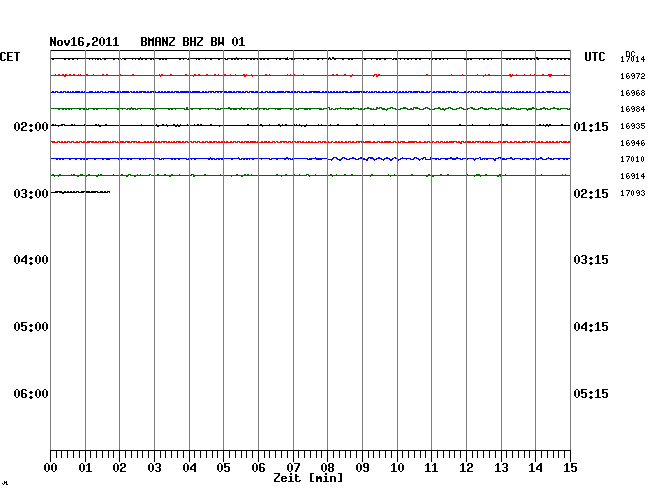Click the 04:15 UTC time label
Screen dimensions: 650x494
pyautogui.click(x=591, y=327)
